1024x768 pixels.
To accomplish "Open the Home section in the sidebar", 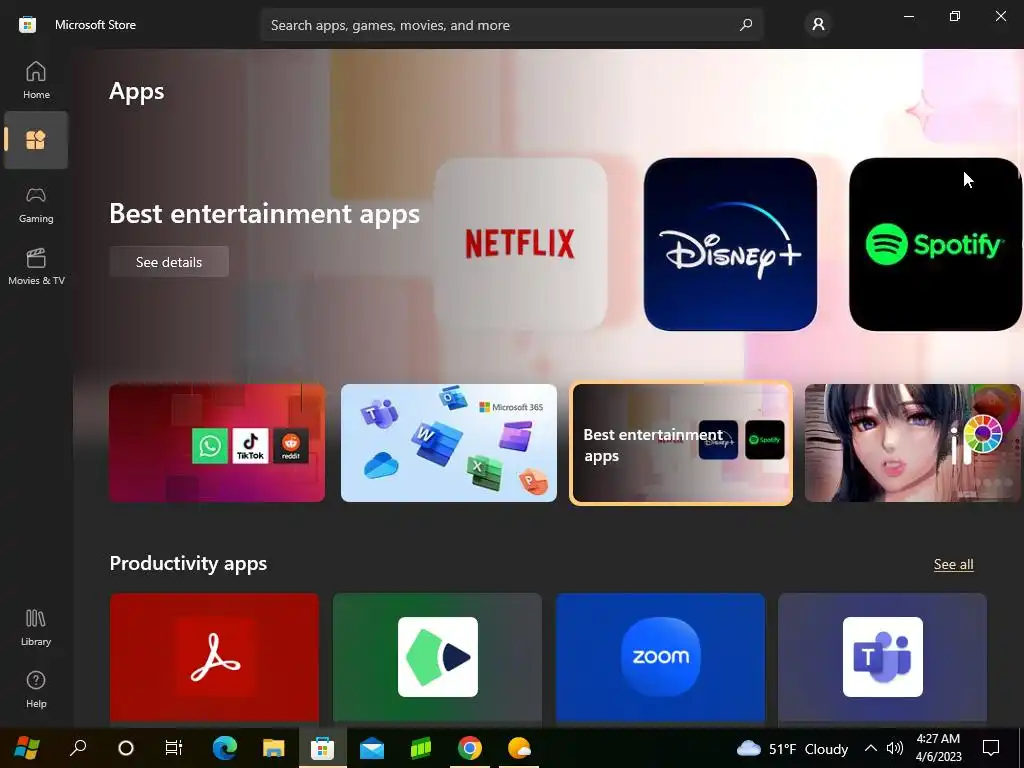I will click(36, 80).
